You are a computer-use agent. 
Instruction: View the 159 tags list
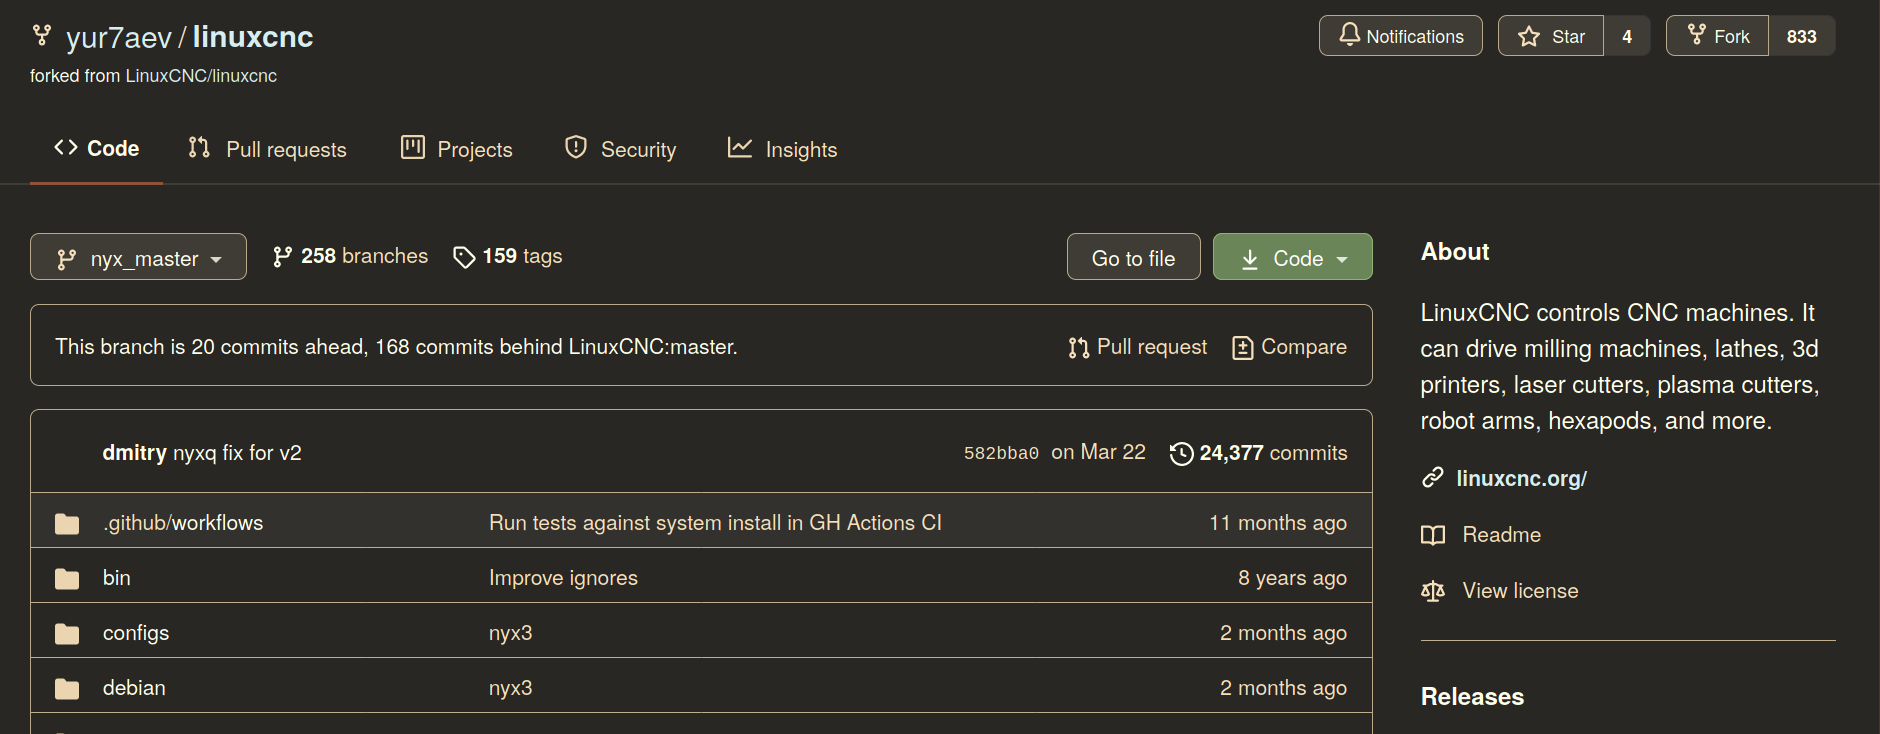click(507, 256)
